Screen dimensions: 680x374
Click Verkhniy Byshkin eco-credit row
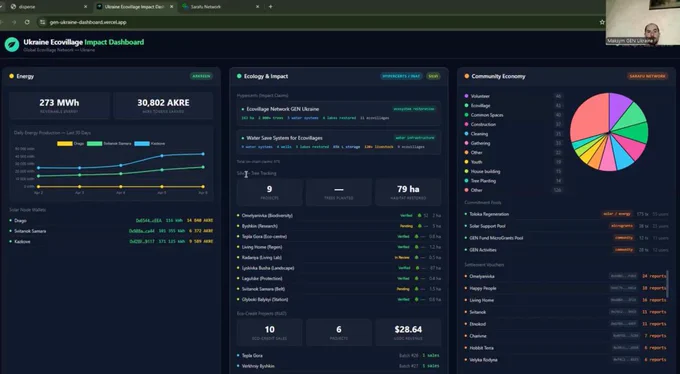coord(339,366)
